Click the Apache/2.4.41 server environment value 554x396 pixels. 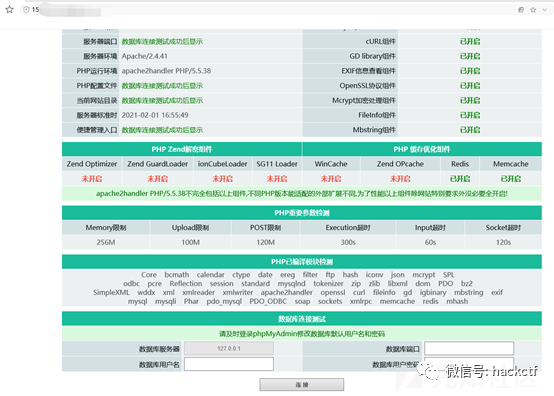(145, 56)
